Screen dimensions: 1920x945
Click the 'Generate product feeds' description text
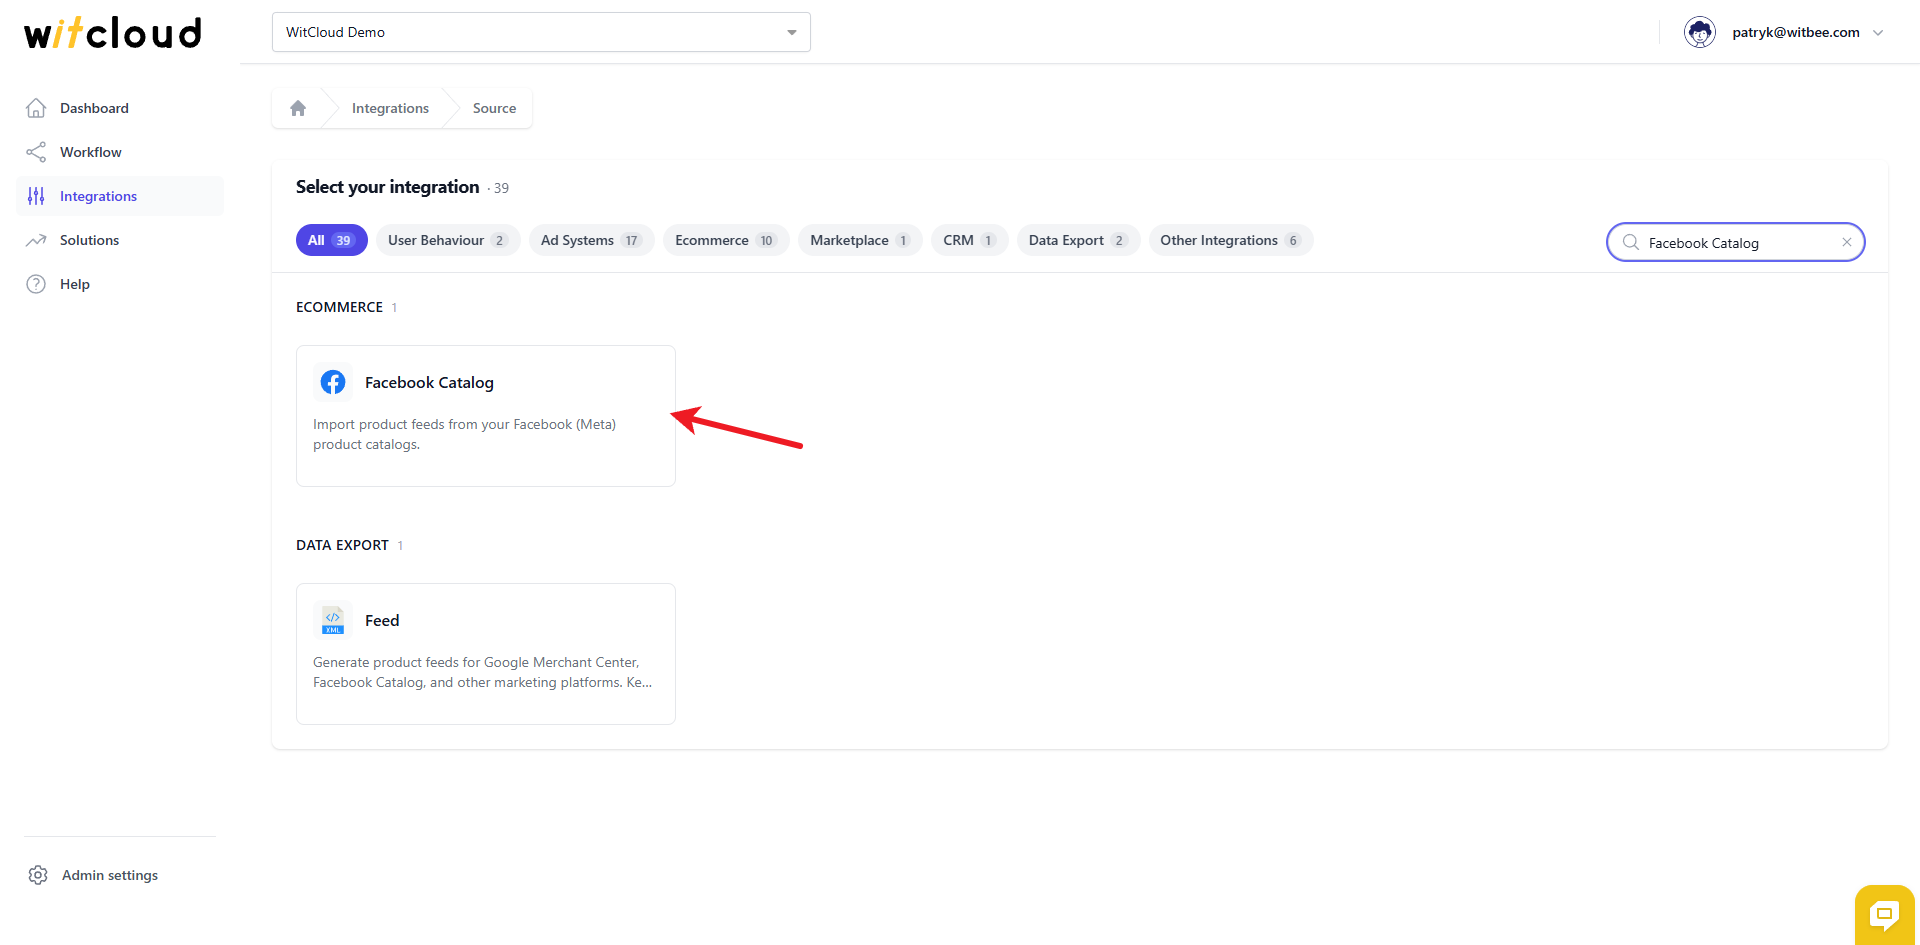482,672
